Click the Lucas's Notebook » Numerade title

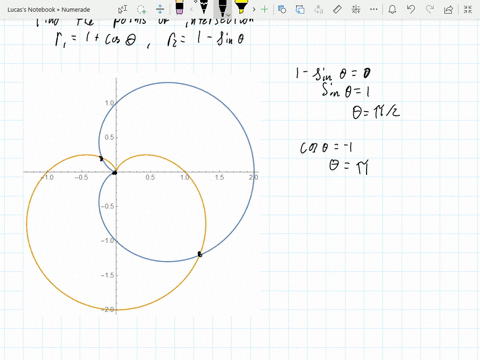tap(49, 10)
